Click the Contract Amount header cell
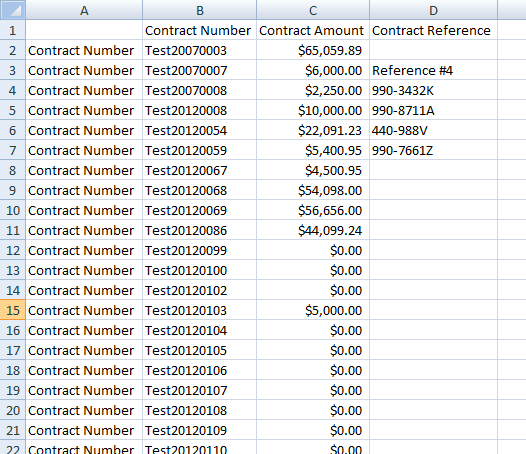 313,30
